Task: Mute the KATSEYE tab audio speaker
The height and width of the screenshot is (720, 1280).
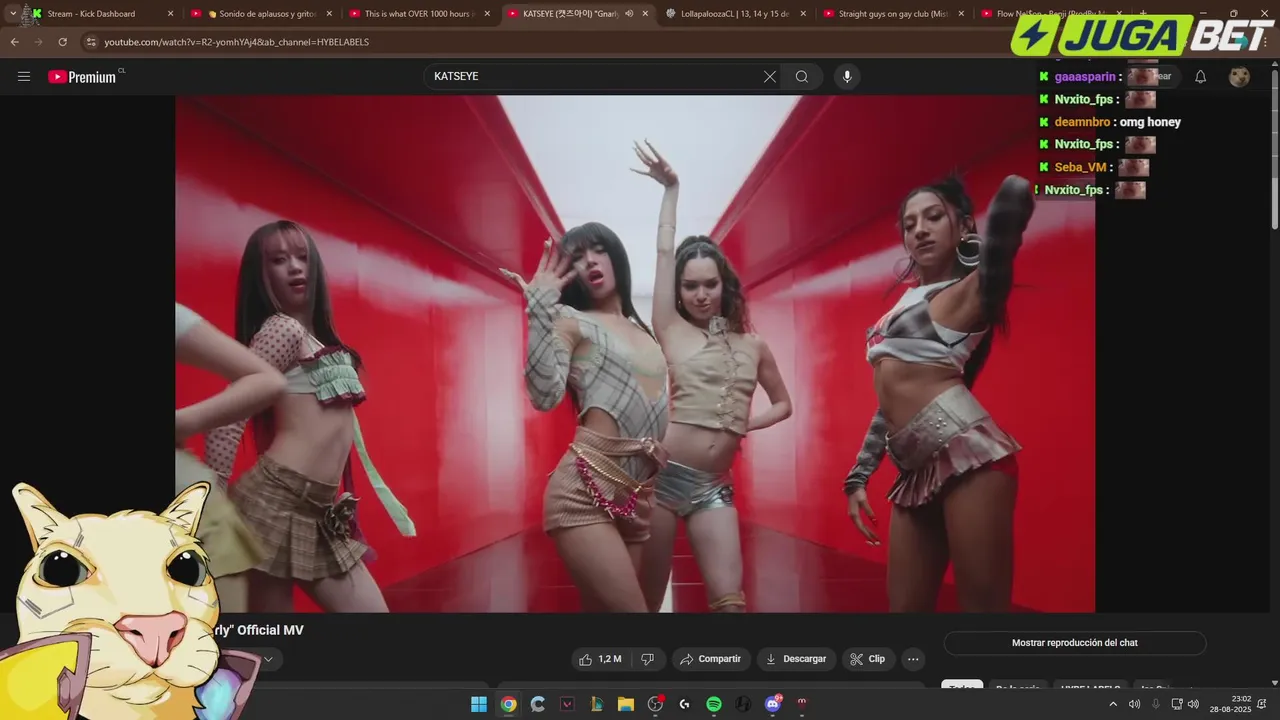Action: (629, 14)
